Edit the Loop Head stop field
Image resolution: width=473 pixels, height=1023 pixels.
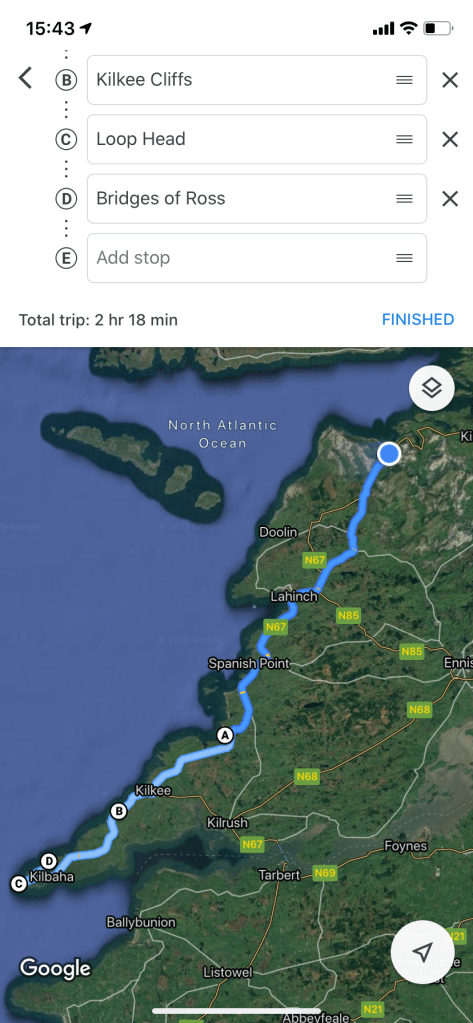tap(257, 139)
